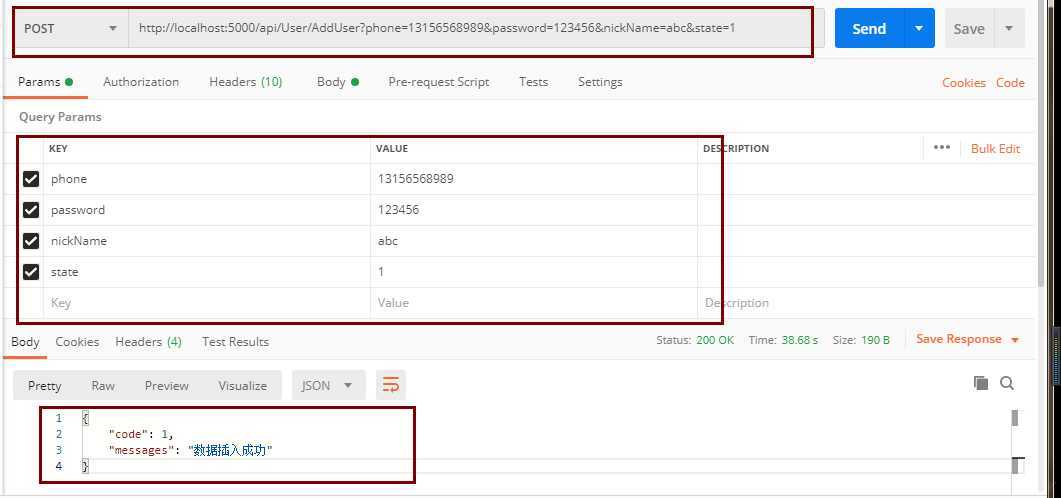Click the Send button
This screenshot has height=498, width=1061.
(x=870, y=28)
